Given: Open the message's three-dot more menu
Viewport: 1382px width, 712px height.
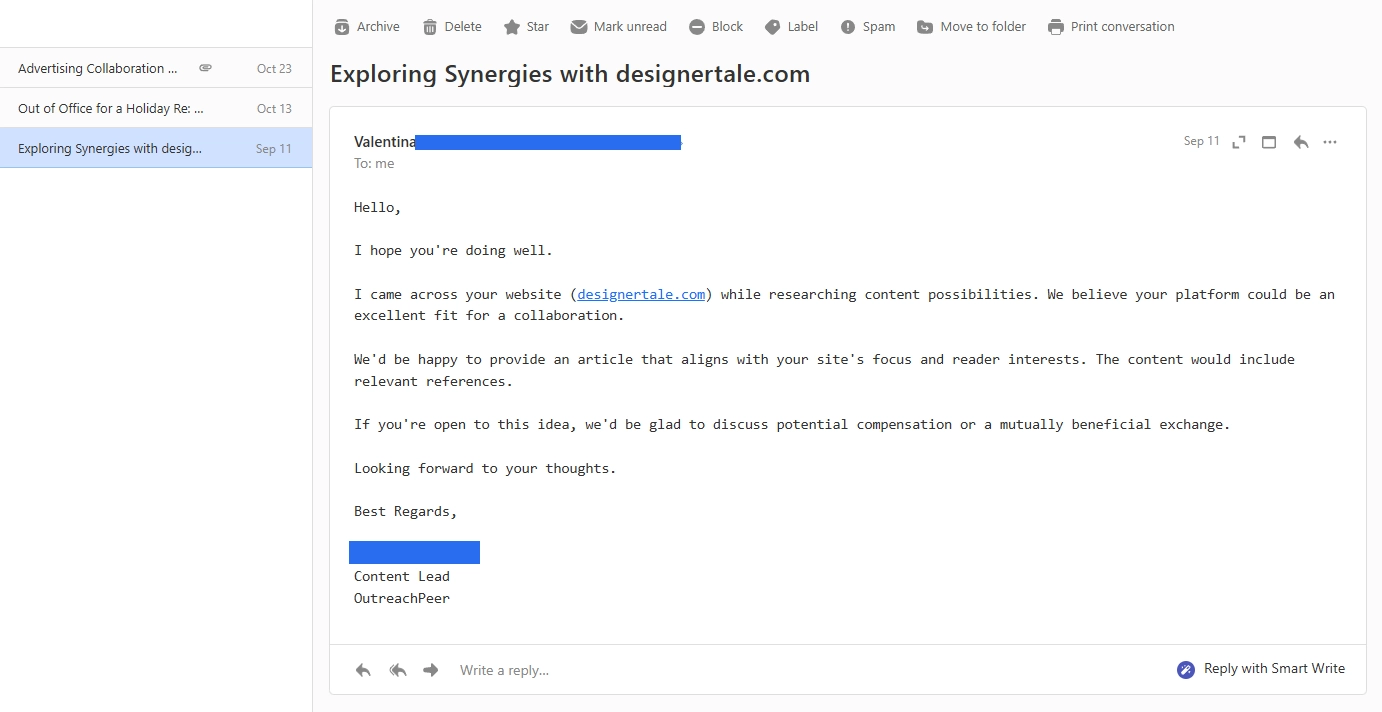Looking at the screenshot, I should click(x=1330, y=142).
